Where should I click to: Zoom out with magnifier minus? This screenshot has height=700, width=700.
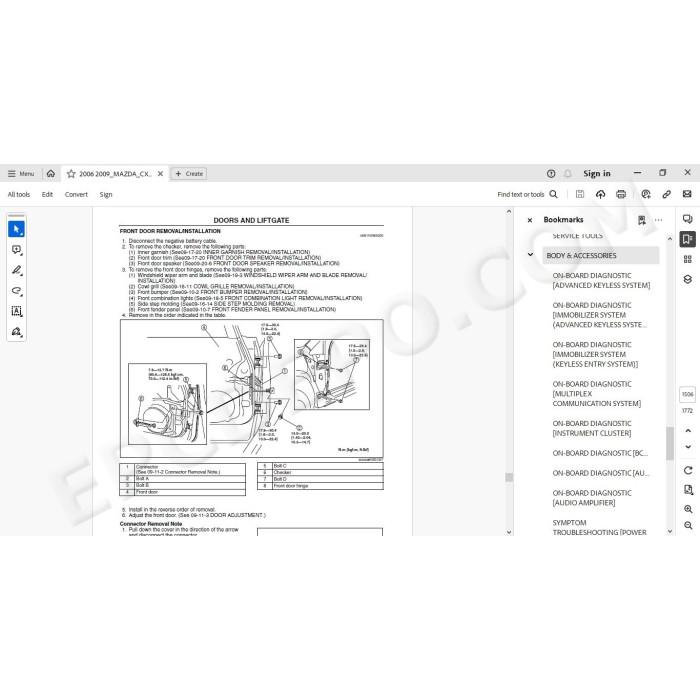[688, 525]
